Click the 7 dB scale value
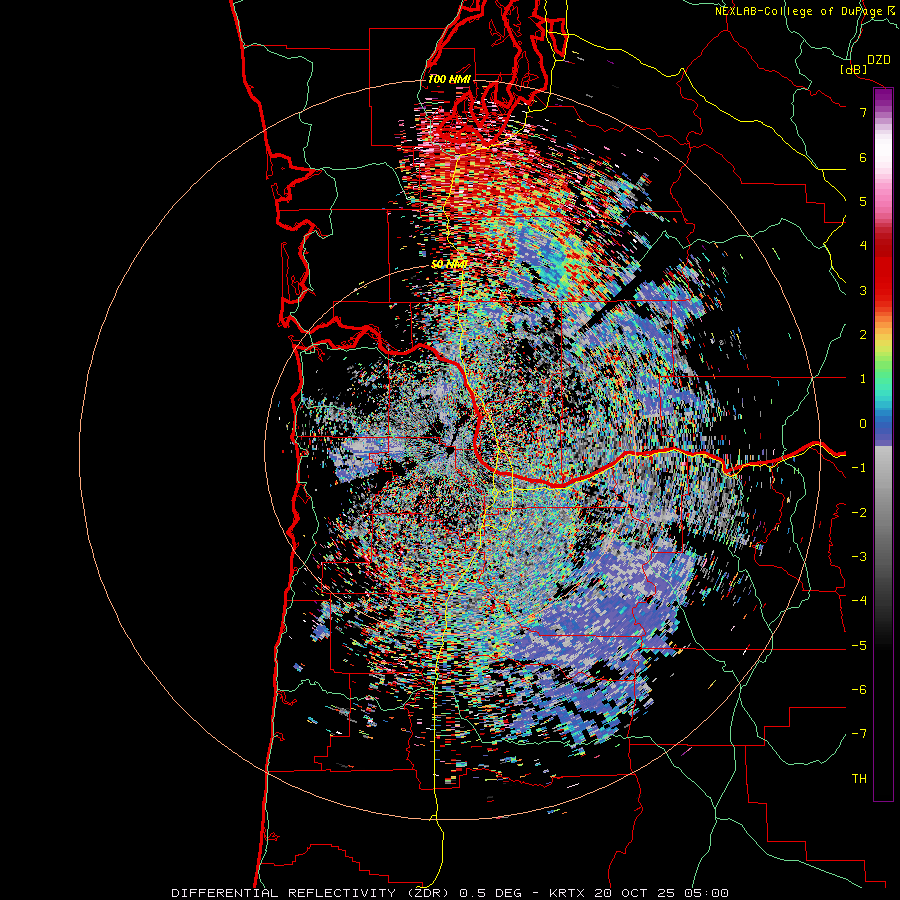Viewport: 900px width, 900px height. tap(863, 112)
